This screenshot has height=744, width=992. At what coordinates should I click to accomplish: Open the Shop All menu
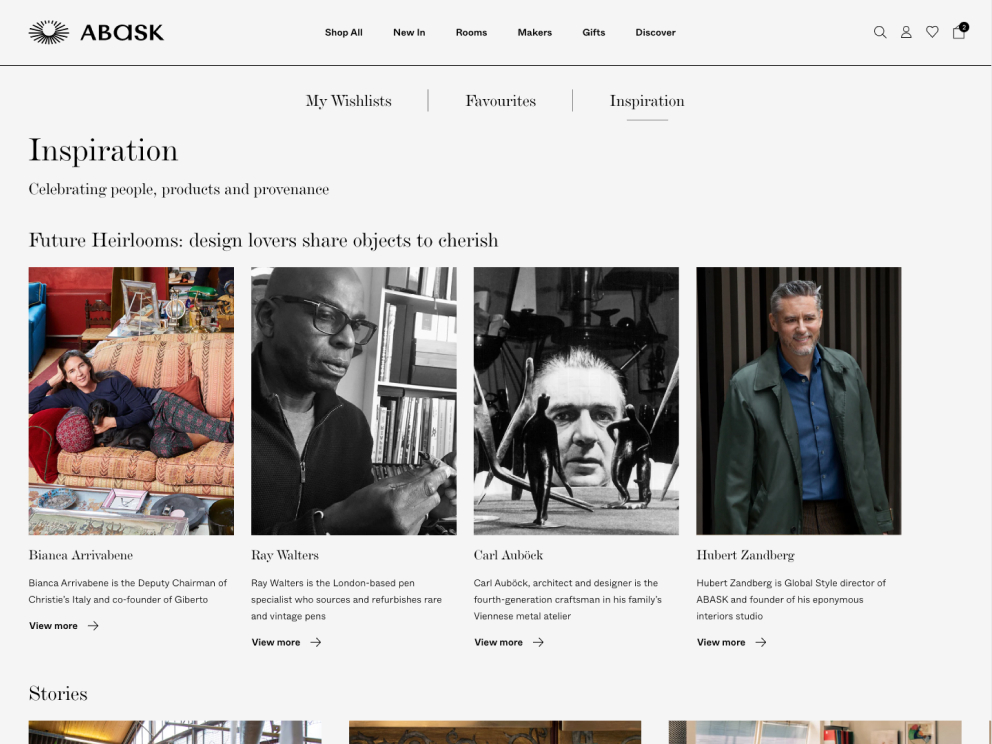[x=343, y=33]
